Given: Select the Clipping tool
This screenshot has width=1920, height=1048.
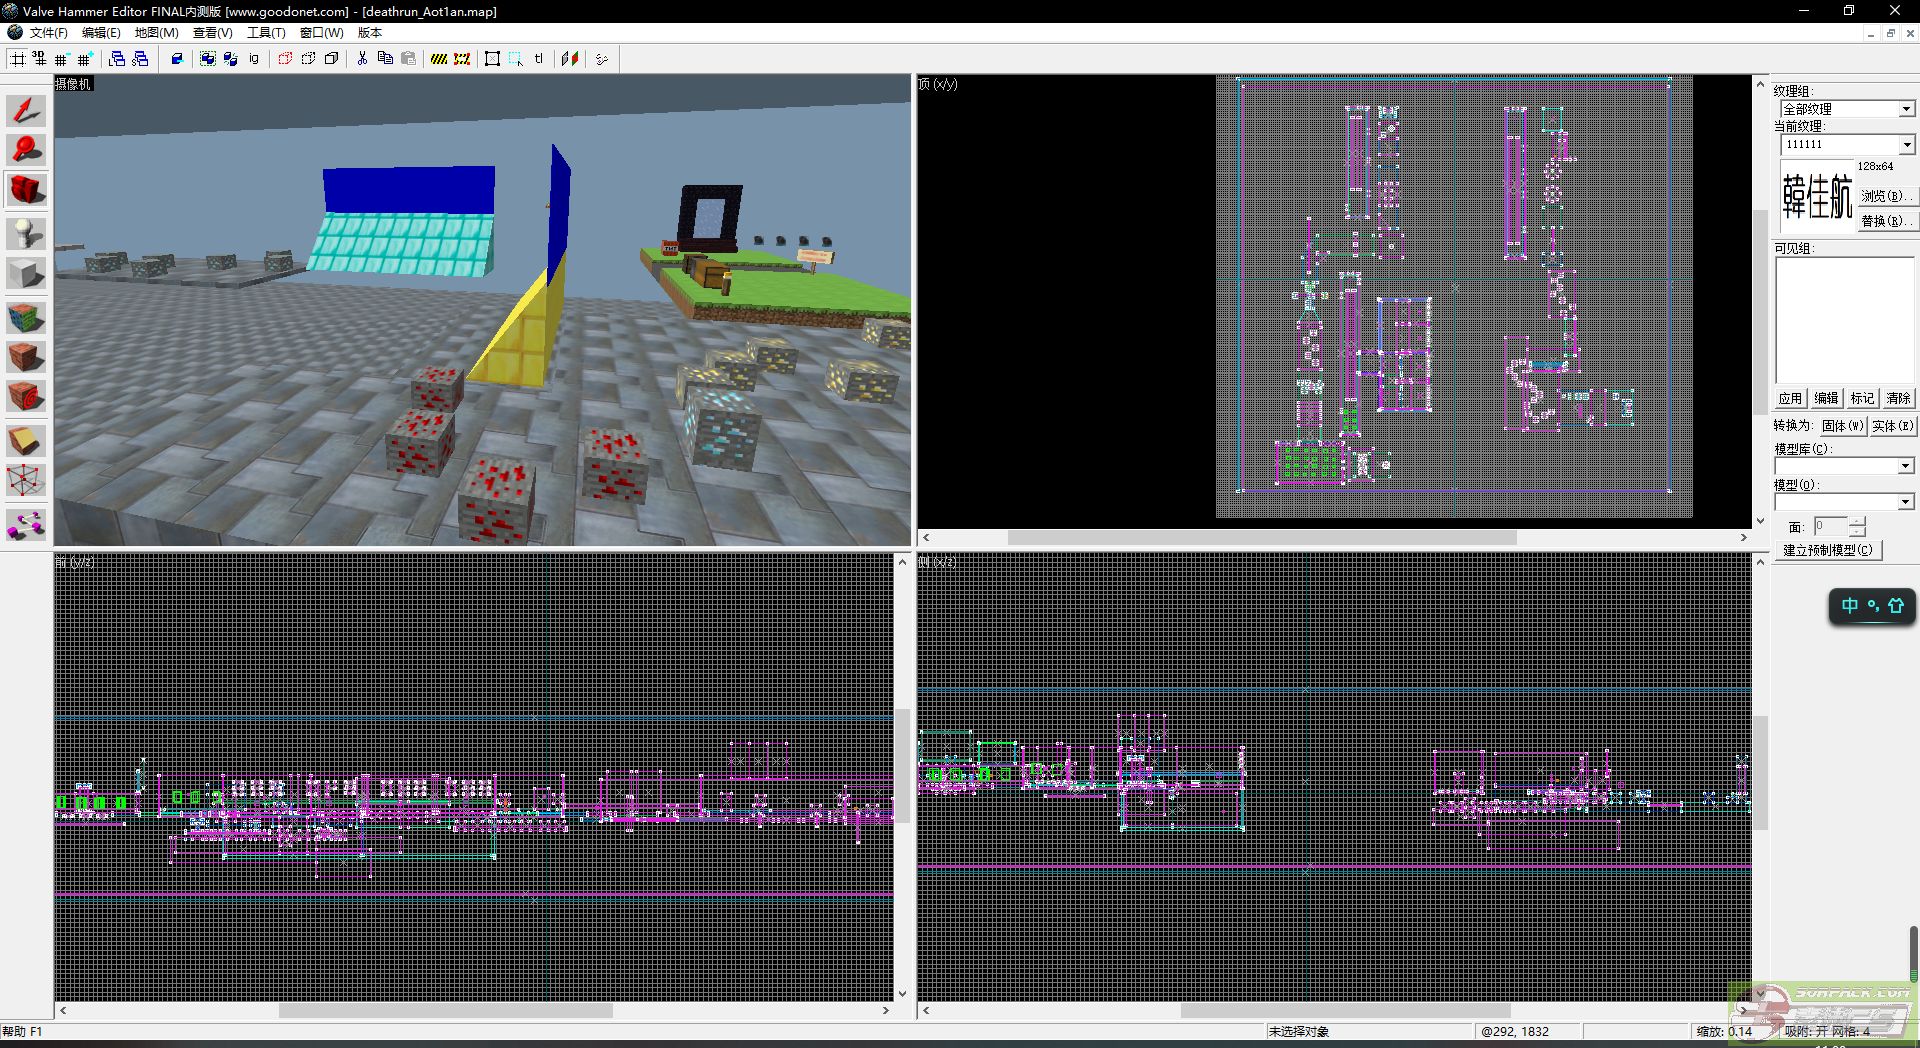Looking at the screenshot, I should point(26,440).
